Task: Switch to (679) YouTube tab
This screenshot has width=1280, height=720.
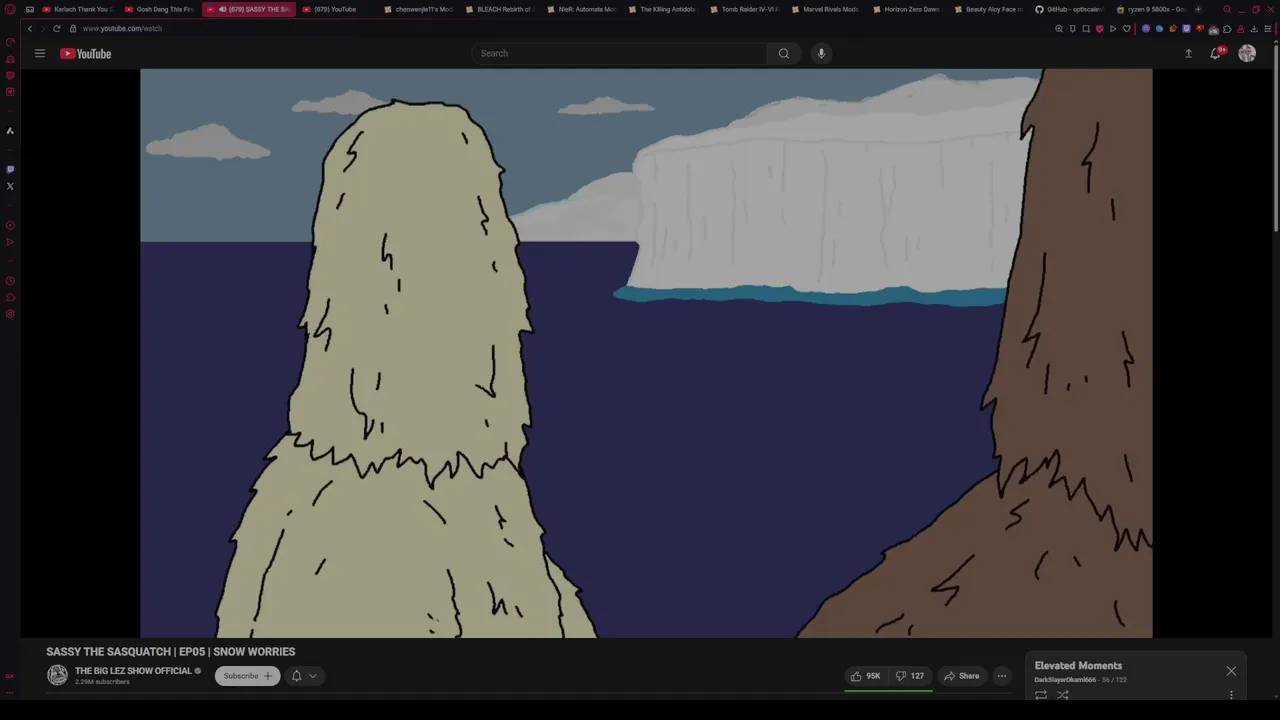Action: coord(330,9)
